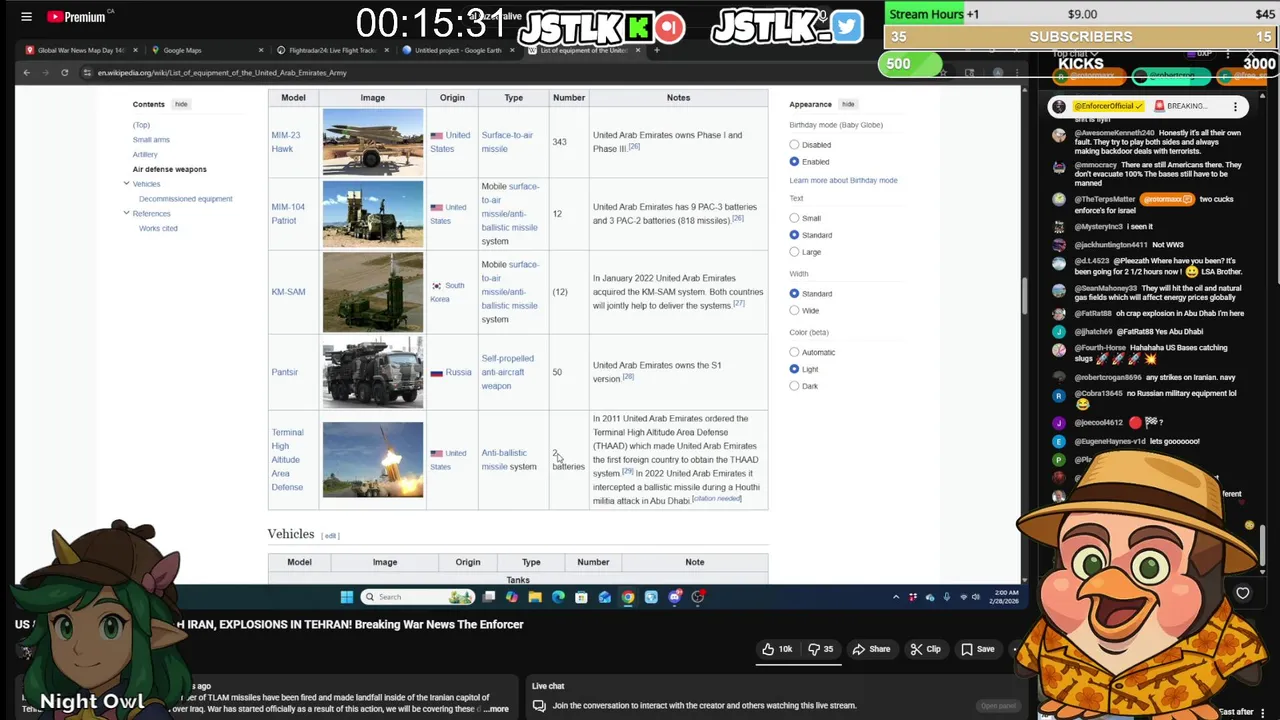
Task: Select Birthday mode Disabled radio
Action: (x=794, y=145)
